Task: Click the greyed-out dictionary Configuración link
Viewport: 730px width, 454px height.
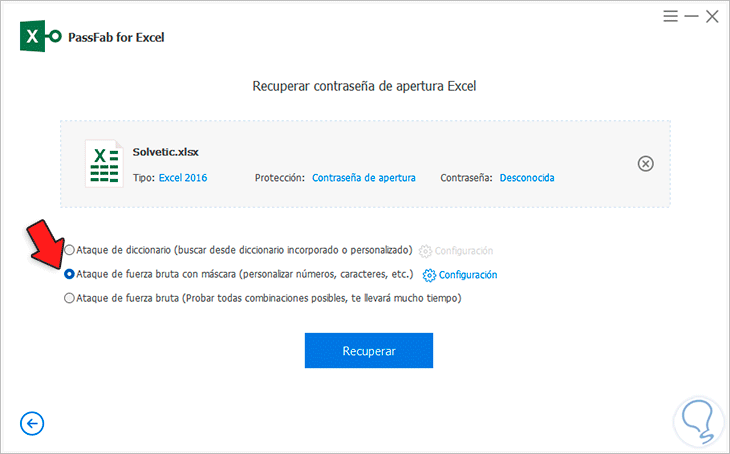Action: pos(464,251)
